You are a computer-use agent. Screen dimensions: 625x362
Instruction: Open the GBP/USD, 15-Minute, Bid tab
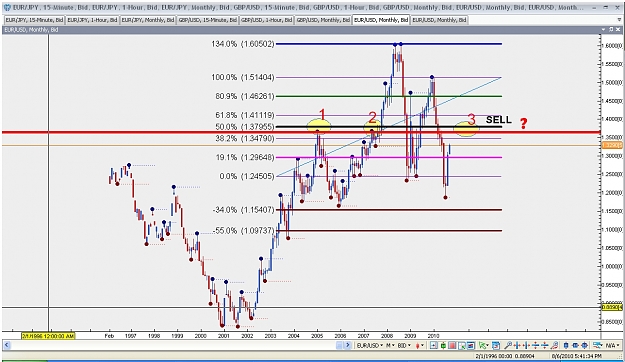click(x=208, y=20)
